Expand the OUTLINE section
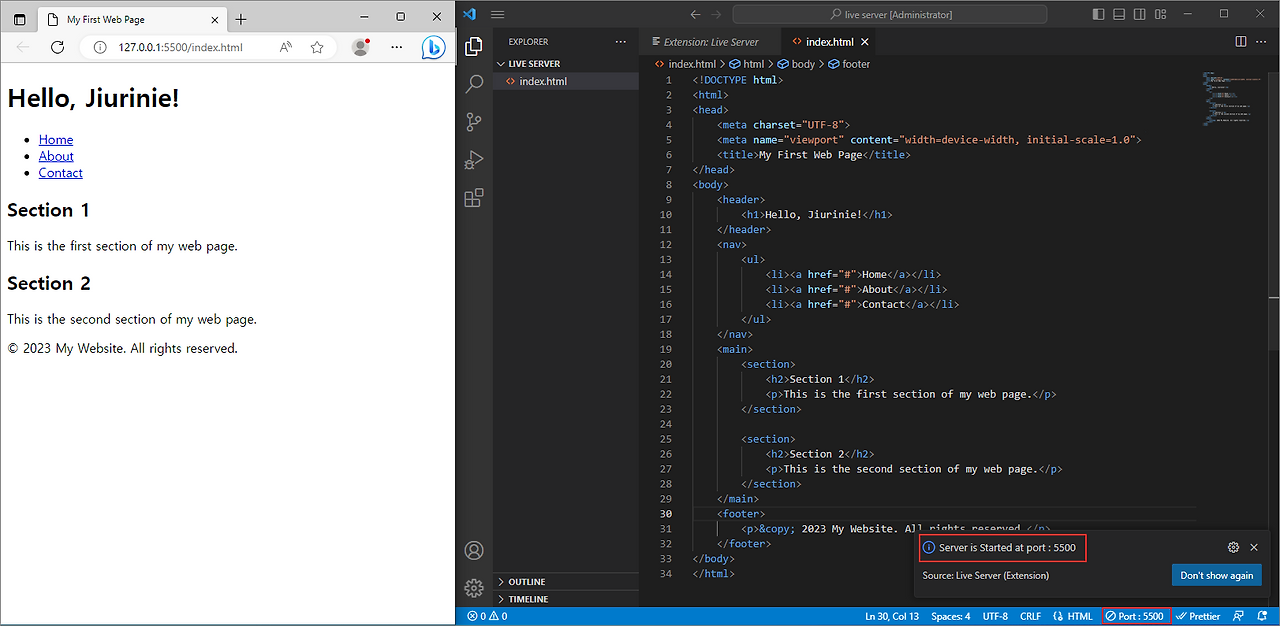 pyautogui.click(x=566, y=581)
